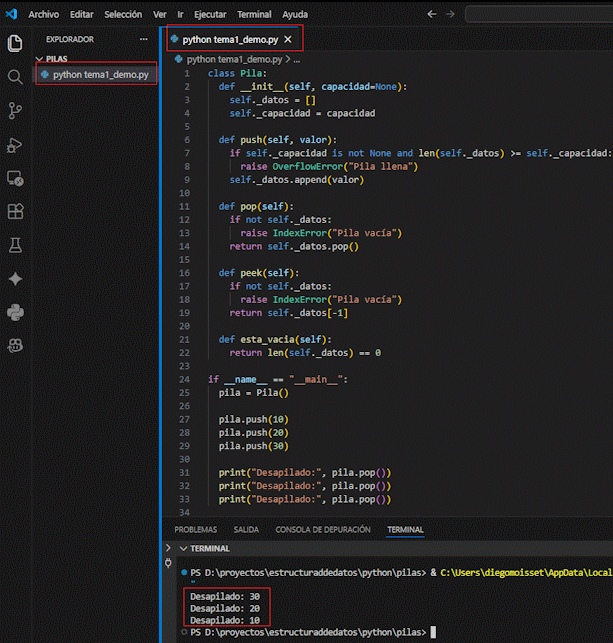Open the Terminal menu in menu bar
The height and width of the screenshot is (643, 613).
254,15
